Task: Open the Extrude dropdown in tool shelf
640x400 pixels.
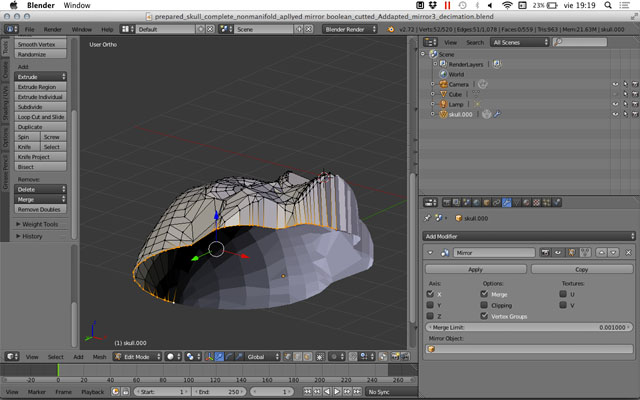Action: click(40, 77)
